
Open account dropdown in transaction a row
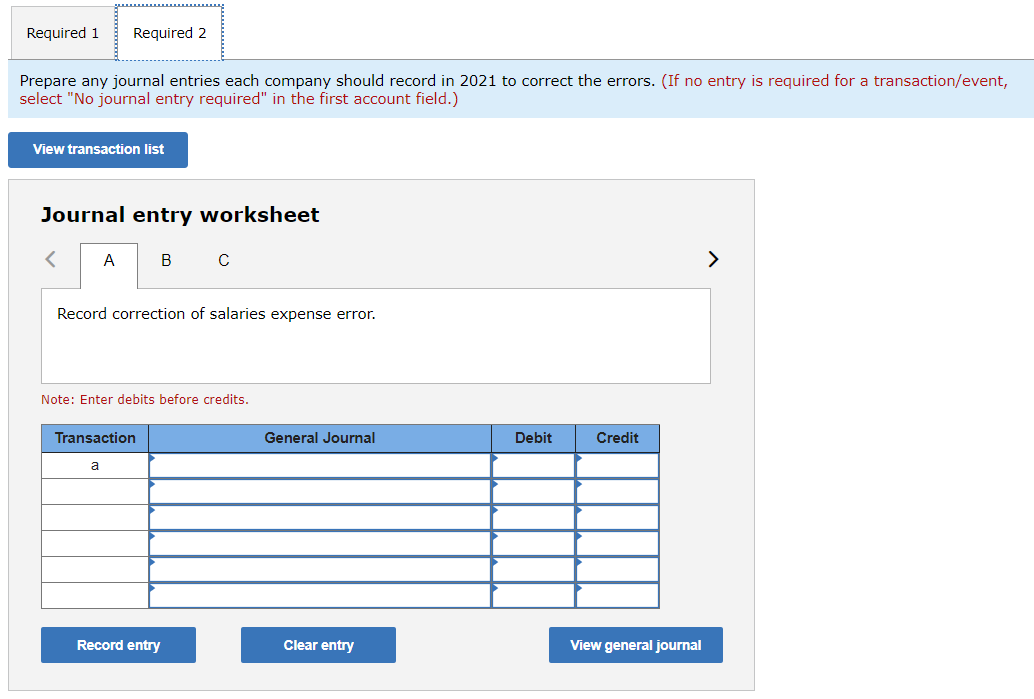tap(320, 466)
